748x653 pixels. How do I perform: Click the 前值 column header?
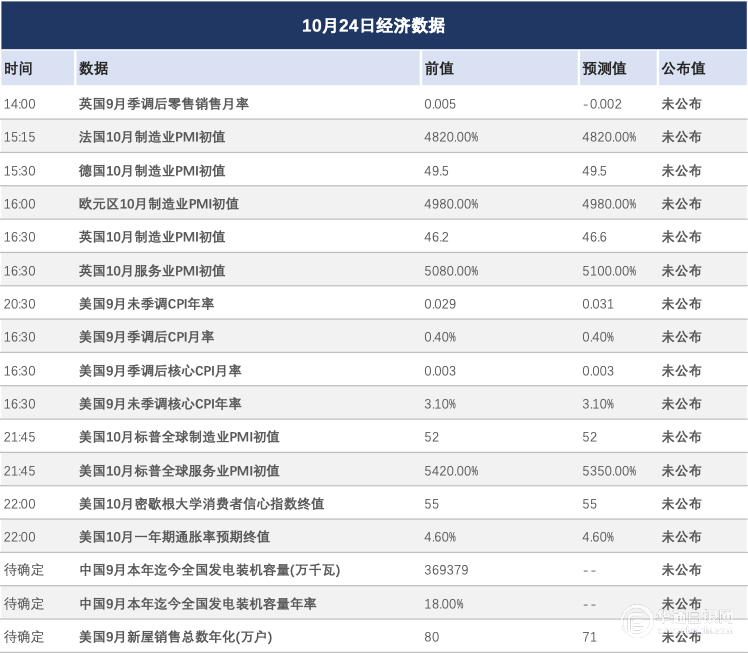(x=439, y=69)
